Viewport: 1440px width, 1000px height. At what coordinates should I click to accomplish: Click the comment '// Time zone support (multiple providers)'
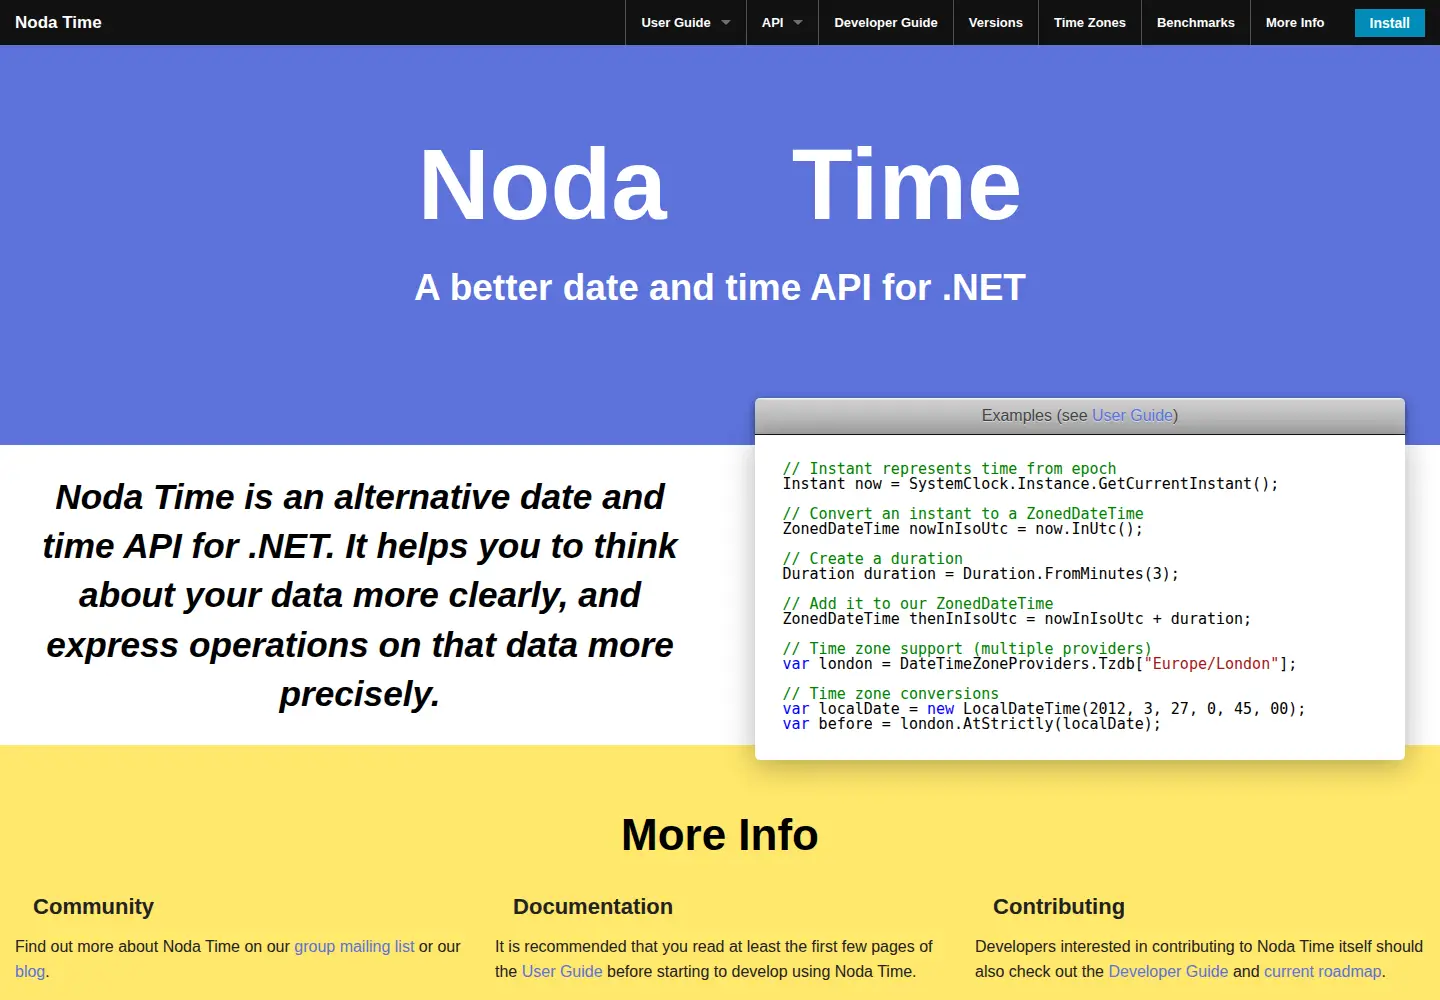967,649
